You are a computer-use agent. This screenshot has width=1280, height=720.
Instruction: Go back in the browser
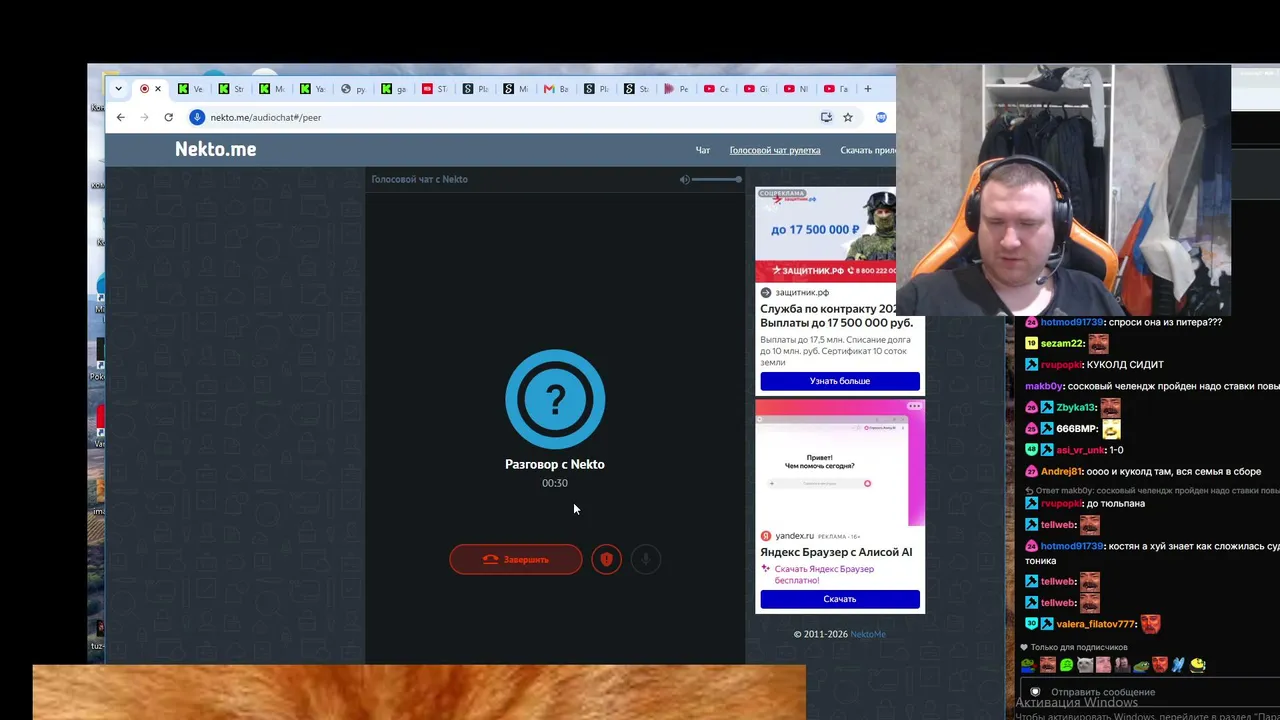point(121,117)
